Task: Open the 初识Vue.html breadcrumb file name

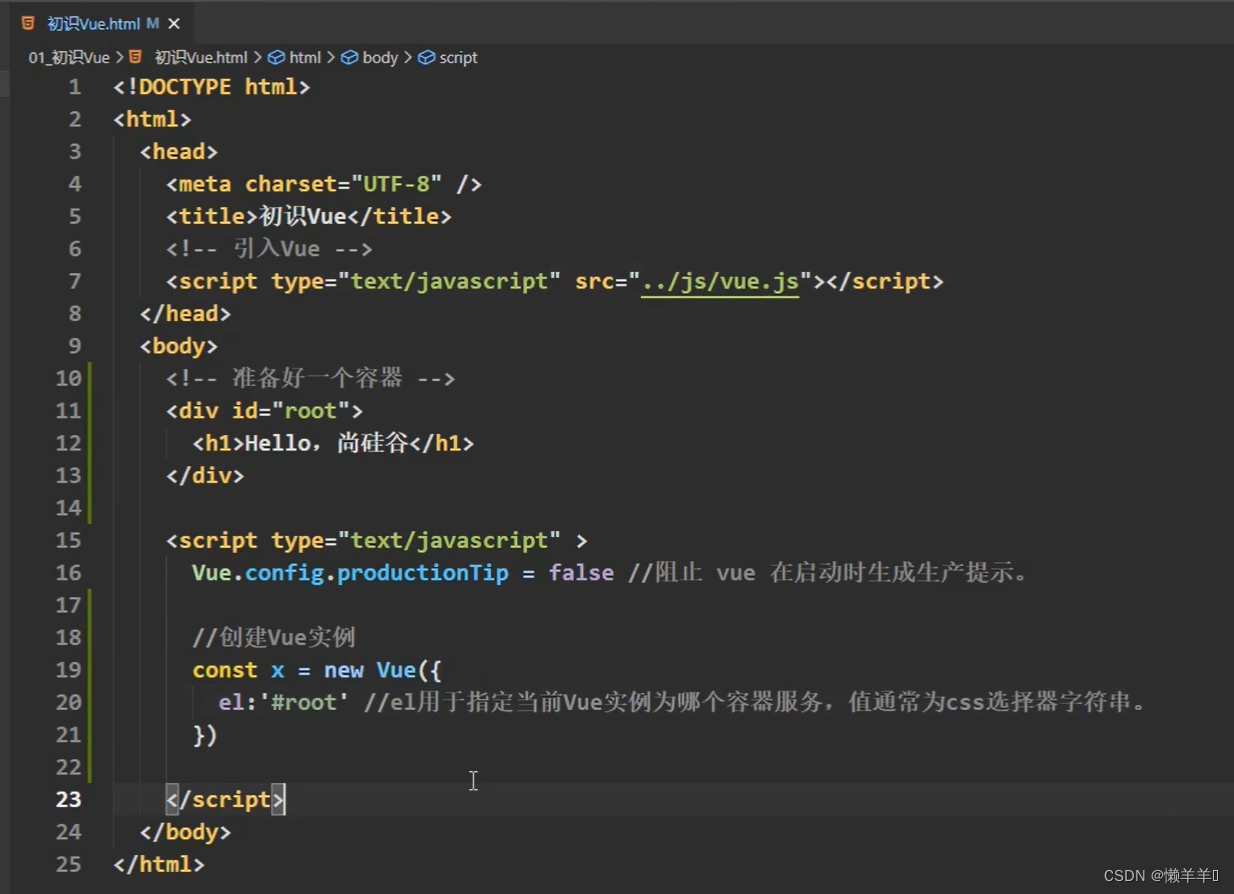Action: point(201,58)
